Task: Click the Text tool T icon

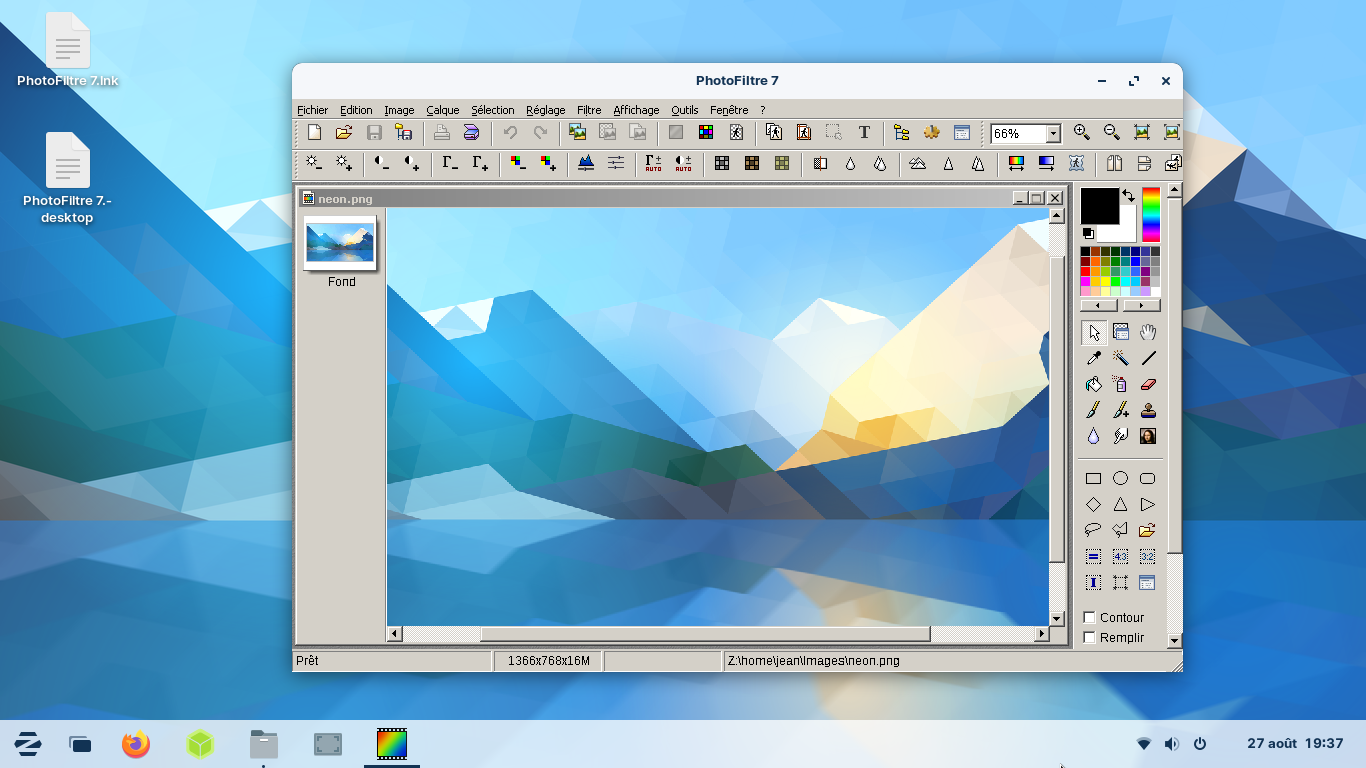Action: [864, 133]
